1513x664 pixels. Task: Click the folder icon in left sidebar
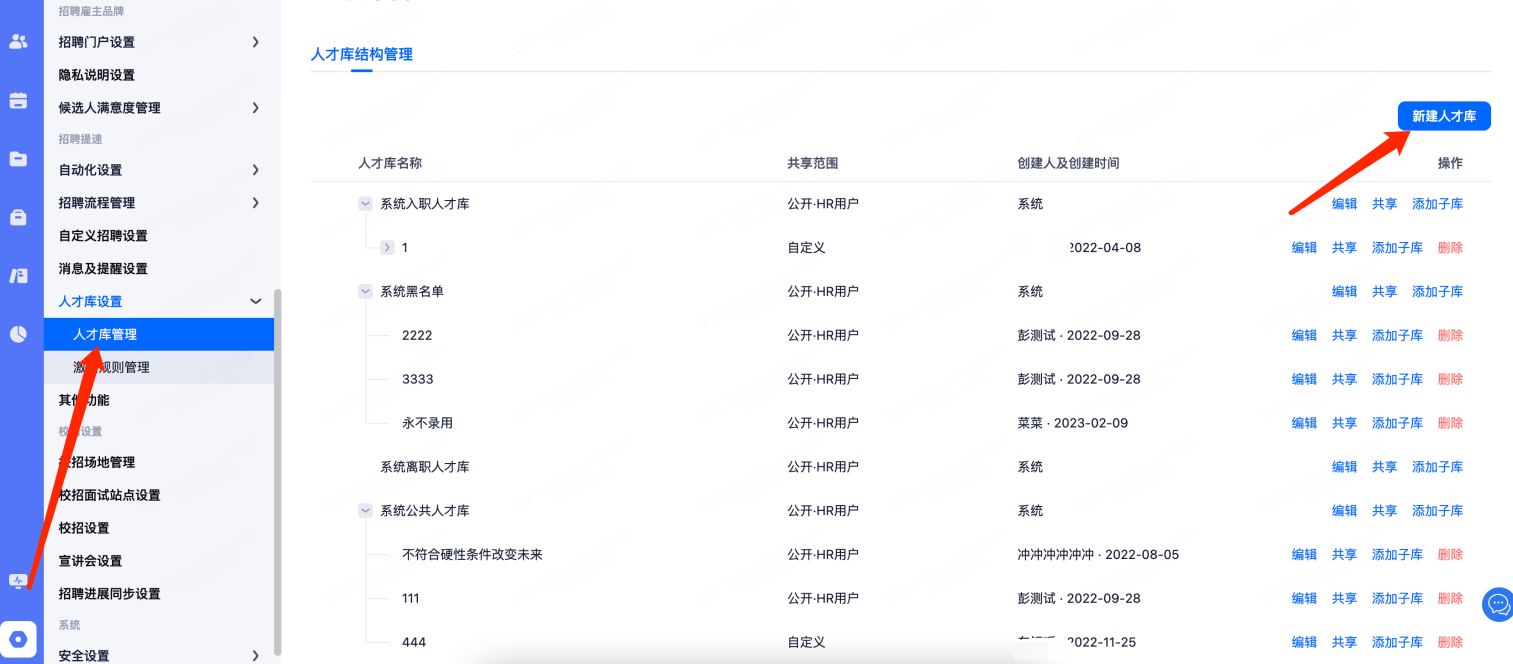(x=18, y=159)
